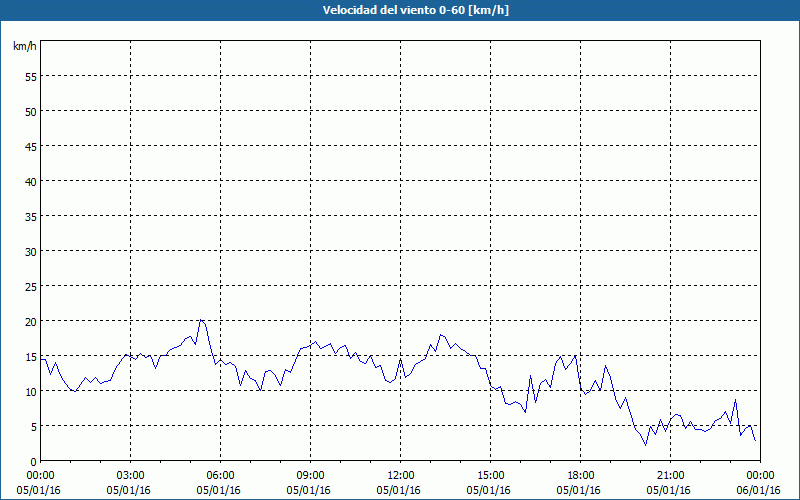Image resolution: width=800 pixels, height=500 pixels.
Task: Click the y-axis value 5
Action: point(34,427)
